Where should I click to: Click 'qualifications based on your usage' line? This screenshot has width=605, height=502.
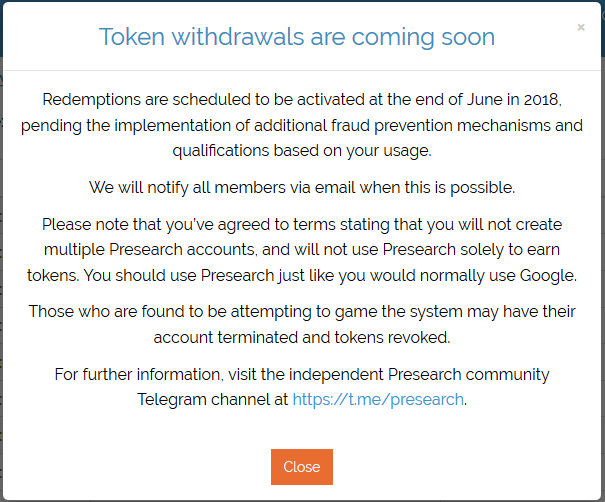(x=301, y=151)
